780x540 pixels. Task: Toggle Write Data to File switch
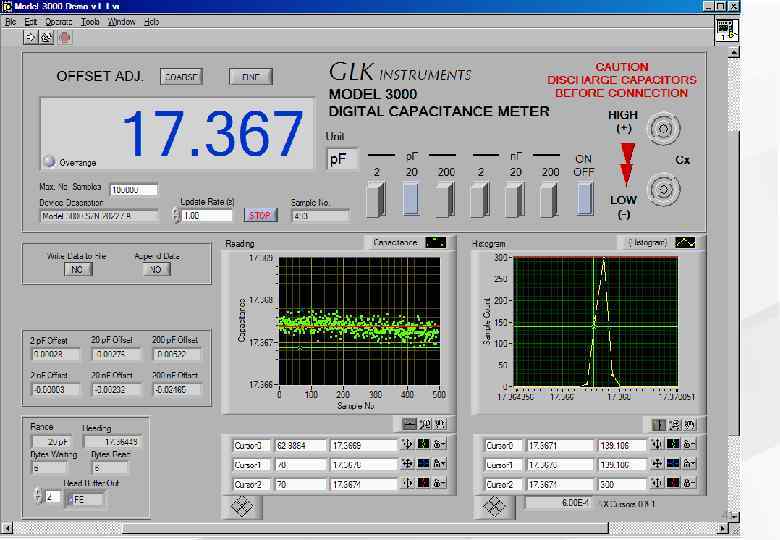[x=76, y=269]
